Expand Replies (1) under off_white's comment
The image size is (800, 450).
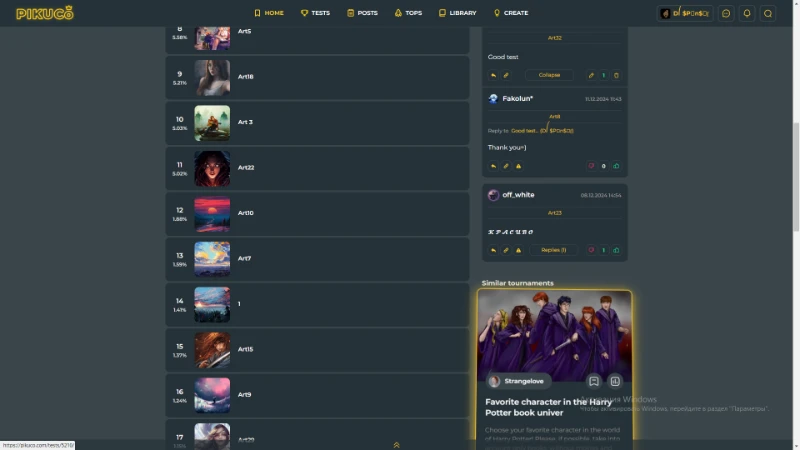tap(554, 250)
